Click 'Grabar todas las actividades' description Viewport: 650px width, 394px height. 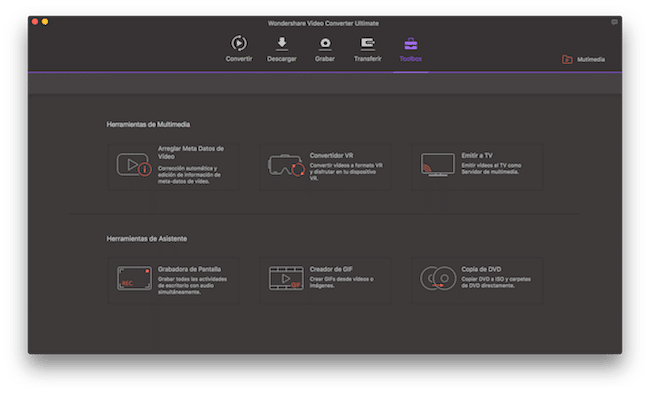(x=192, y=285)
